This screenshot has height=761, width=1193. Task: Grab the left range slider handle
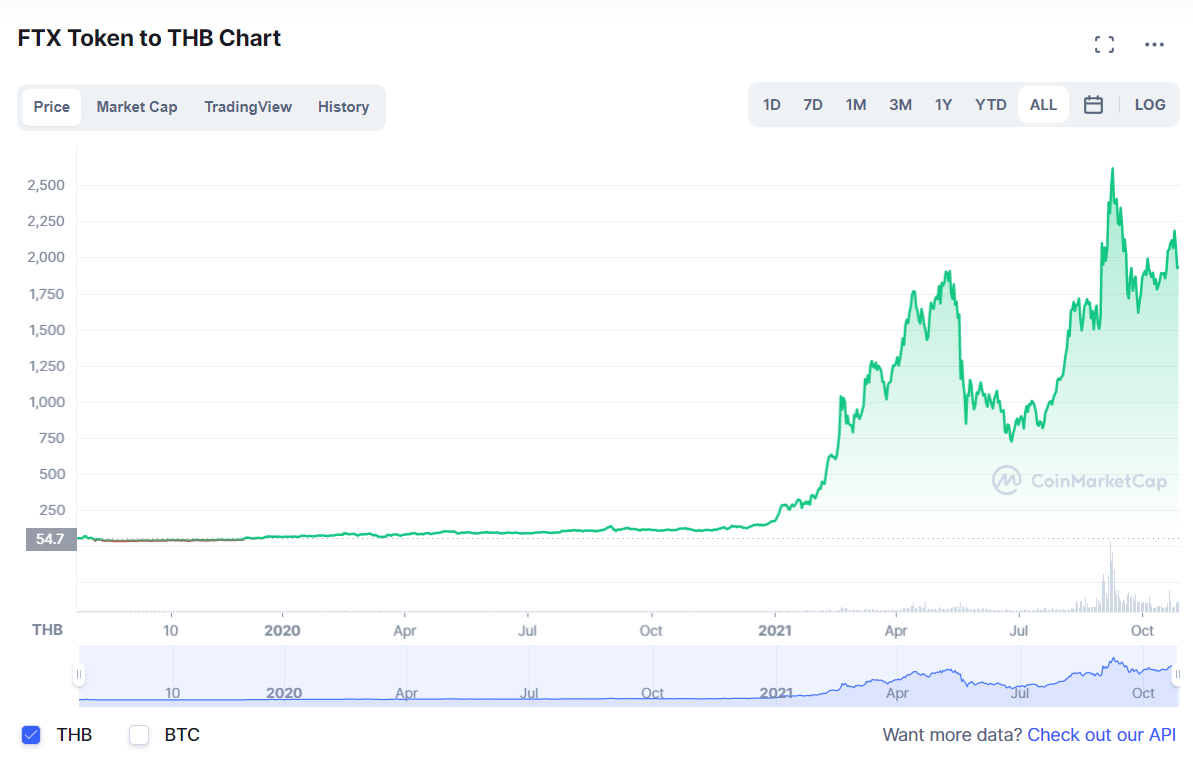(x=78, y=674)
